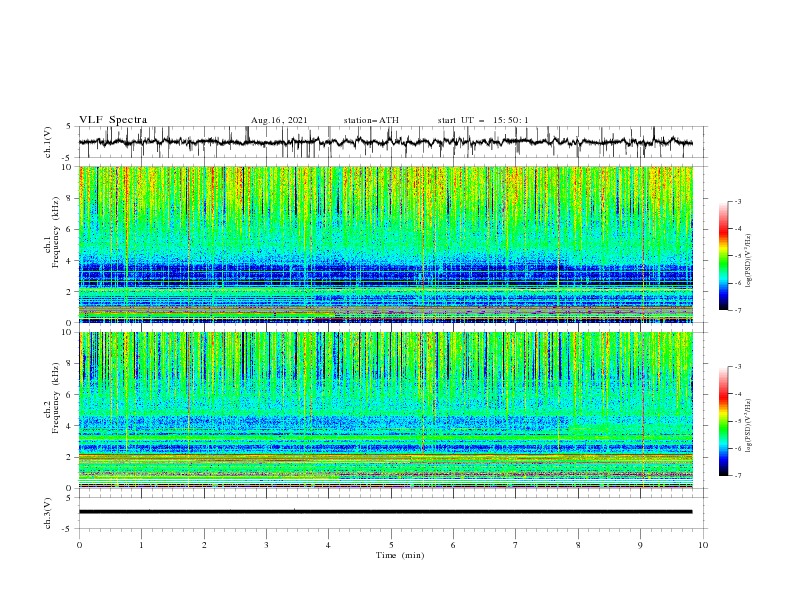Click the time axis tick label "9"
This screenshot has height=612, width=792.
coord(640,545)
